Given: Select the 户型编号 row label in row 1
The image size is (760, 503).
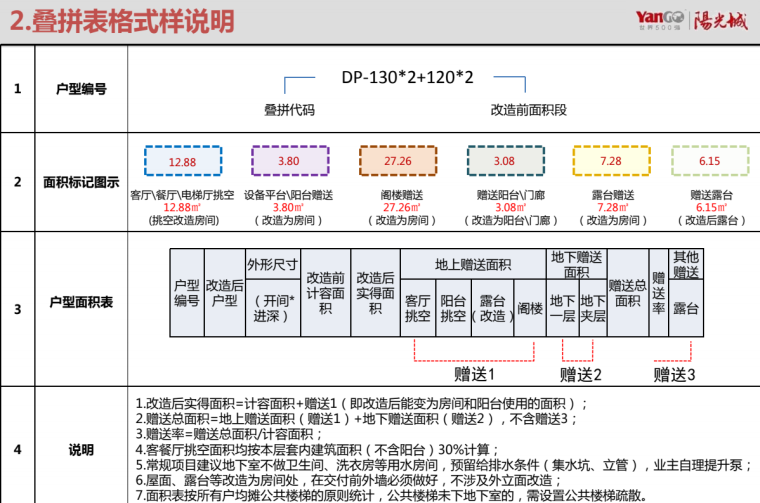Looking at the screenshot, I should (x=81, y=89).
